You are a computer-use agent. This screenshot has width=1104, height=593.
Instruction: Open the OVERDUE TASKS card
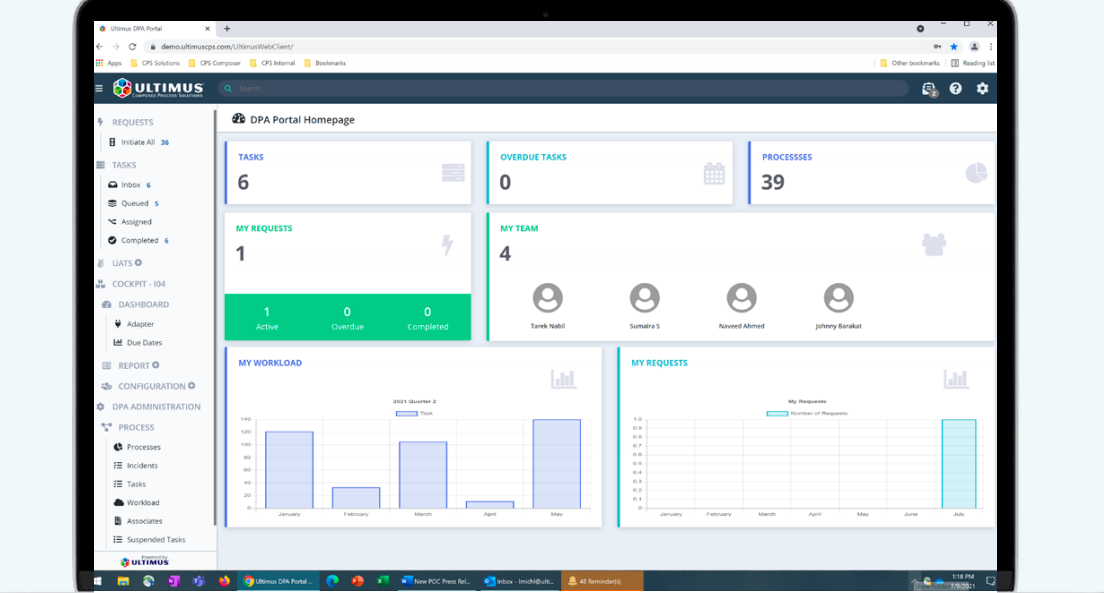click(x=610, y=173)
